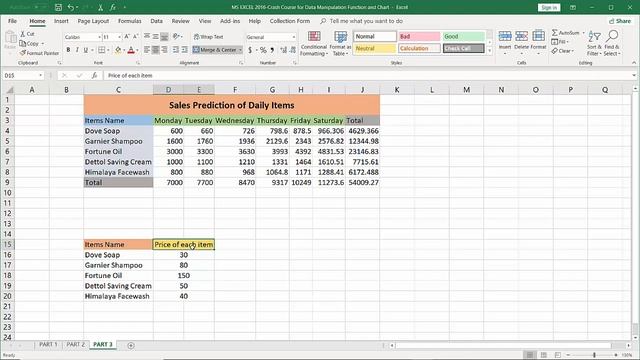This screenshot has width=640, height=360.
Task: Expand the formula bar
Action: 634,76
